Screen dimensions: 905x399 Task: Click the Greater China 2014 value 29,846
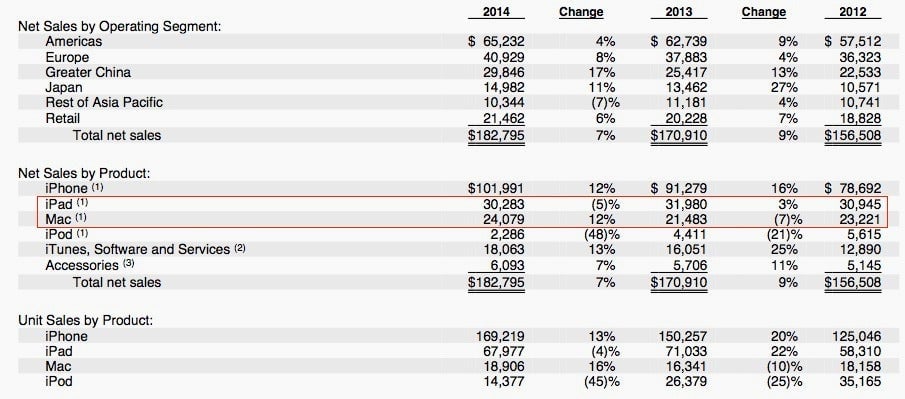tap(503, 72)
